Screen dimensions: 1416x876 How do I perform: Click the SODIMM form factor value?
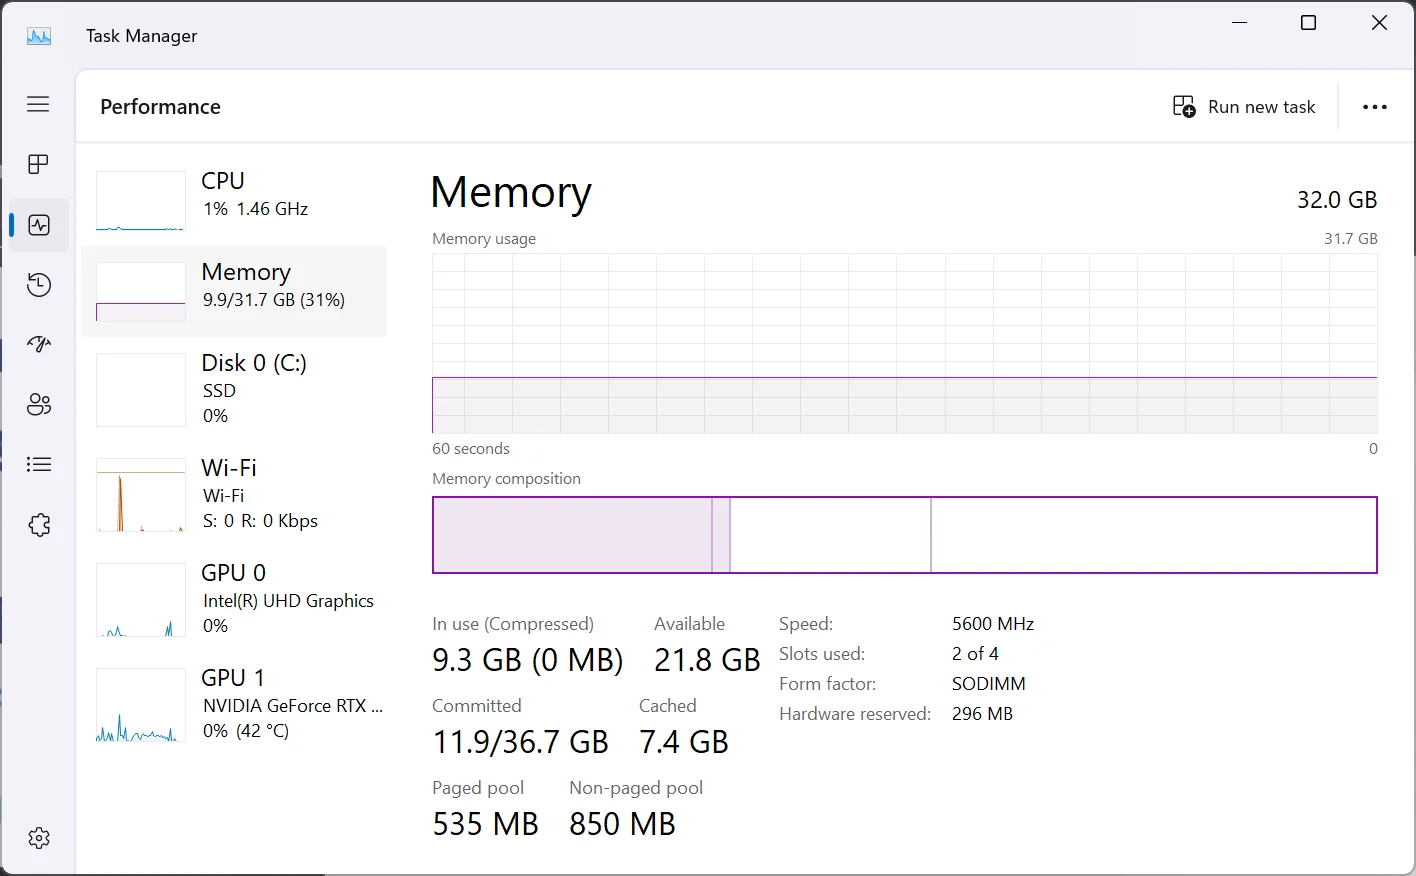point(989,684)
